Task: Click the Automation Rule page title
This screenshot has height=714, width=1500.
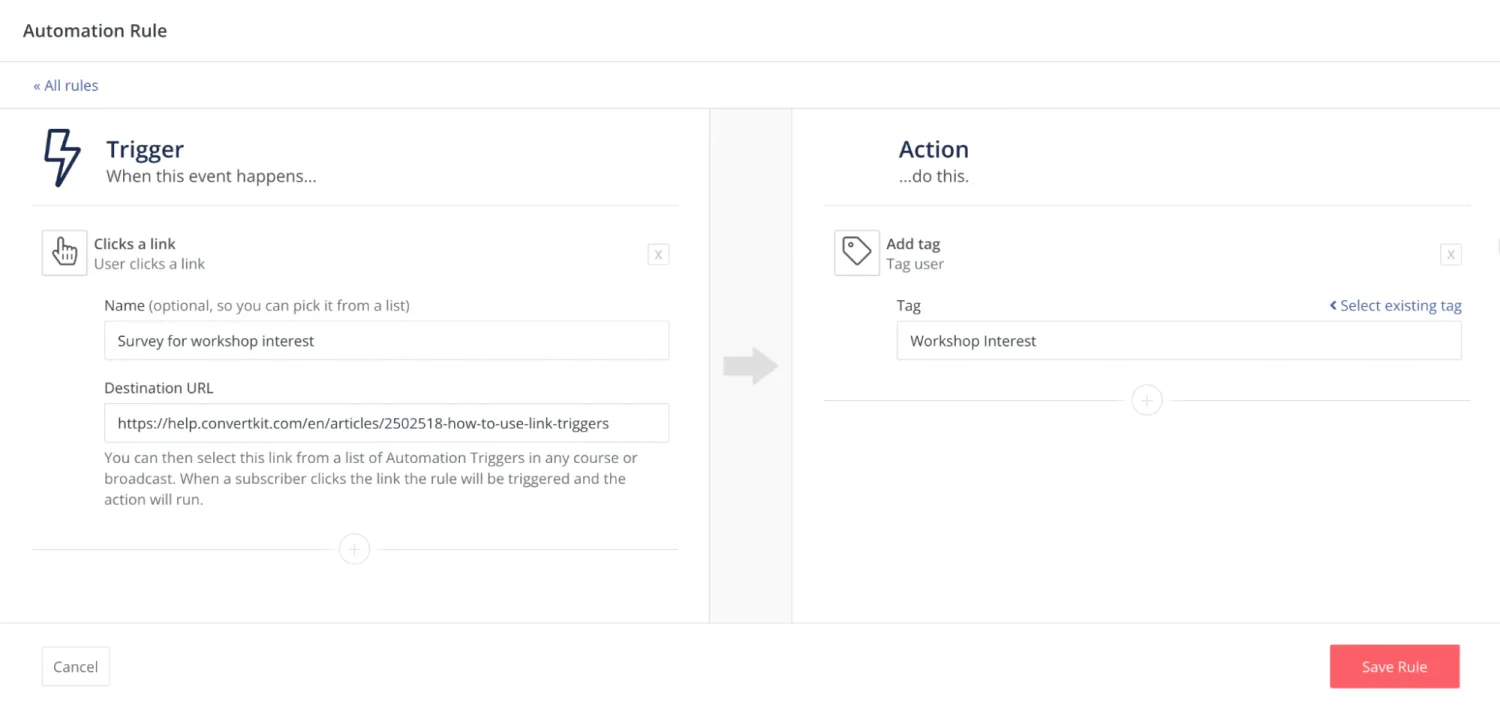Action: [95, 31]
